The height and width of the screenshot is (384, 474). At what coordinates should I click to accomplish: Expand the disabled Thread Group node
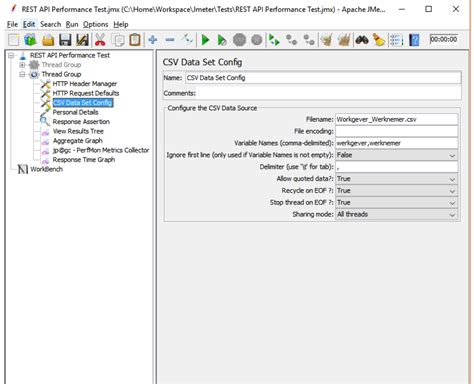pyautogui.click(x=22, y=65)
